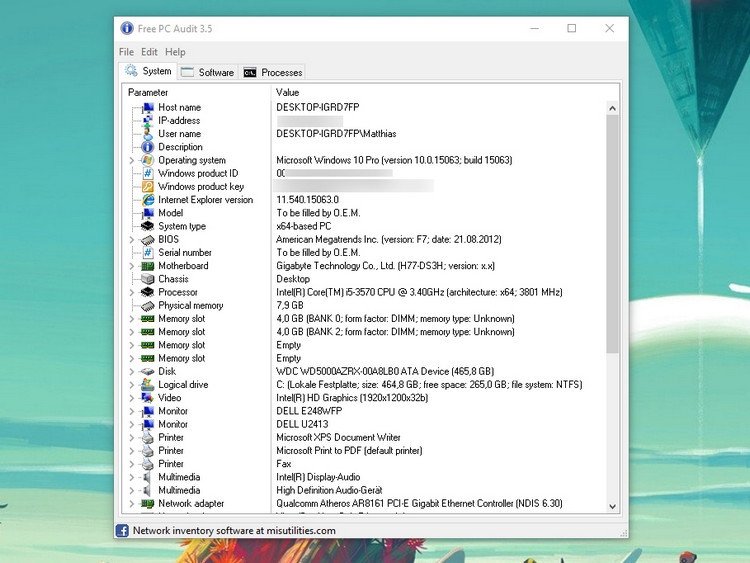Click the User name person icon
This screenshot has width=750, height=563.
coord(148,133)
